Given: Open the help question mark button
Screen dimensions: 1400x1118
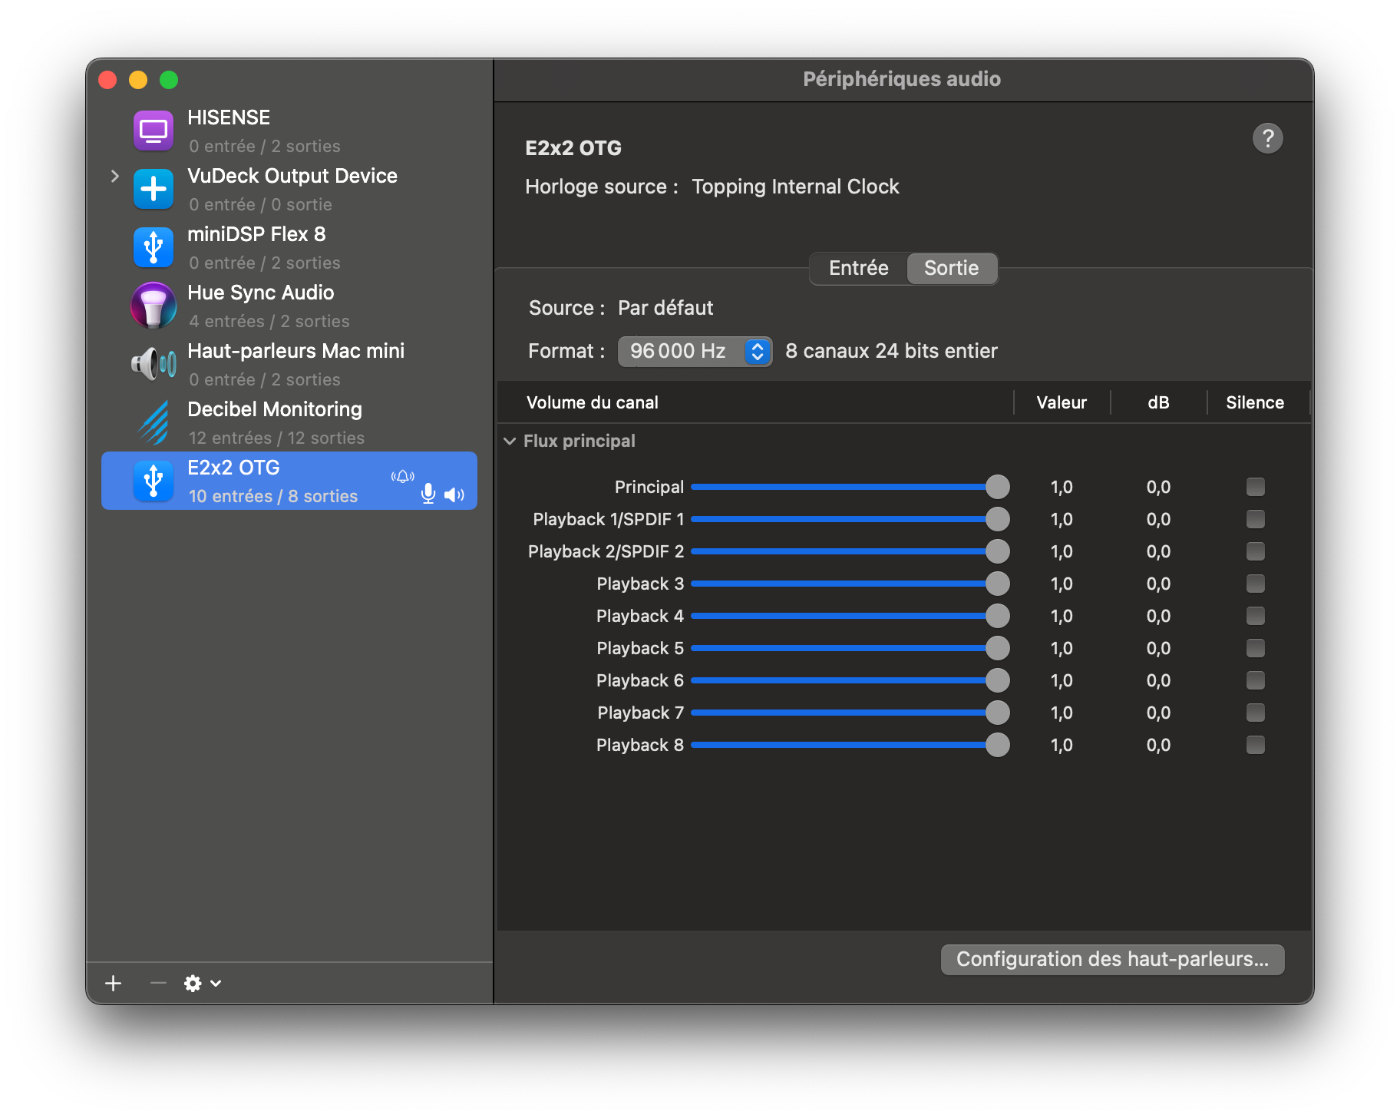Looking at the screenshot, I should [x=1268, y=138].
